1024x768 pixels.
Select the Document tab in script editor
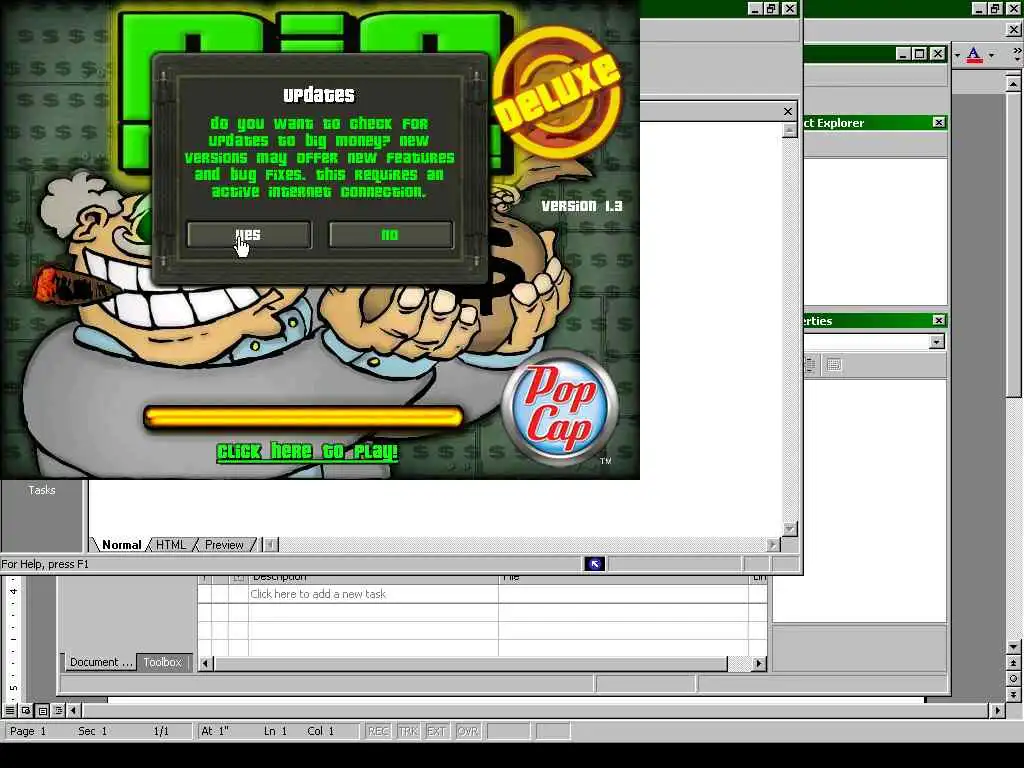point(101,662)
